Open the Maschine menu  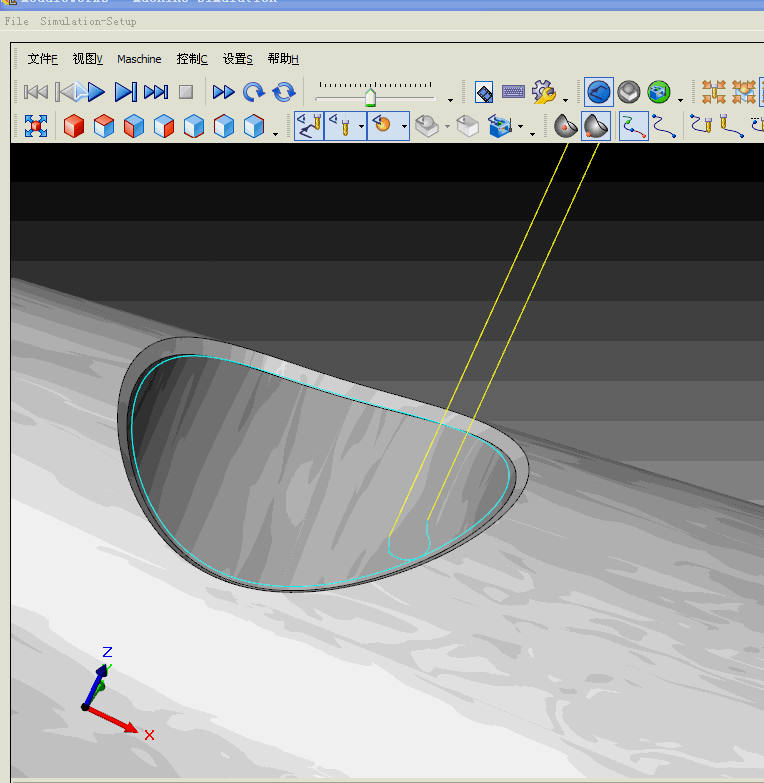(x=139, y=59)
